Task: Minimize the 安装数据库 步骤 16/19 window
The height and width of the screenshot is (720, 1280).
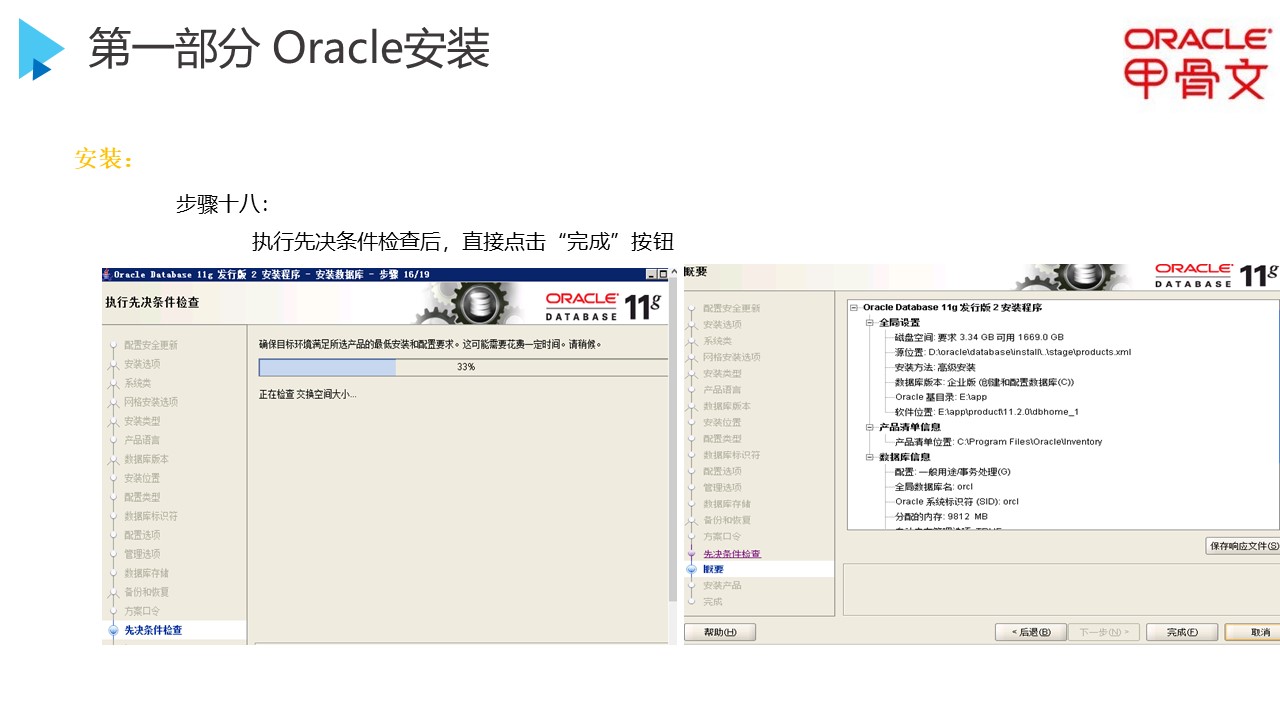Action: (x=651, y=274)
